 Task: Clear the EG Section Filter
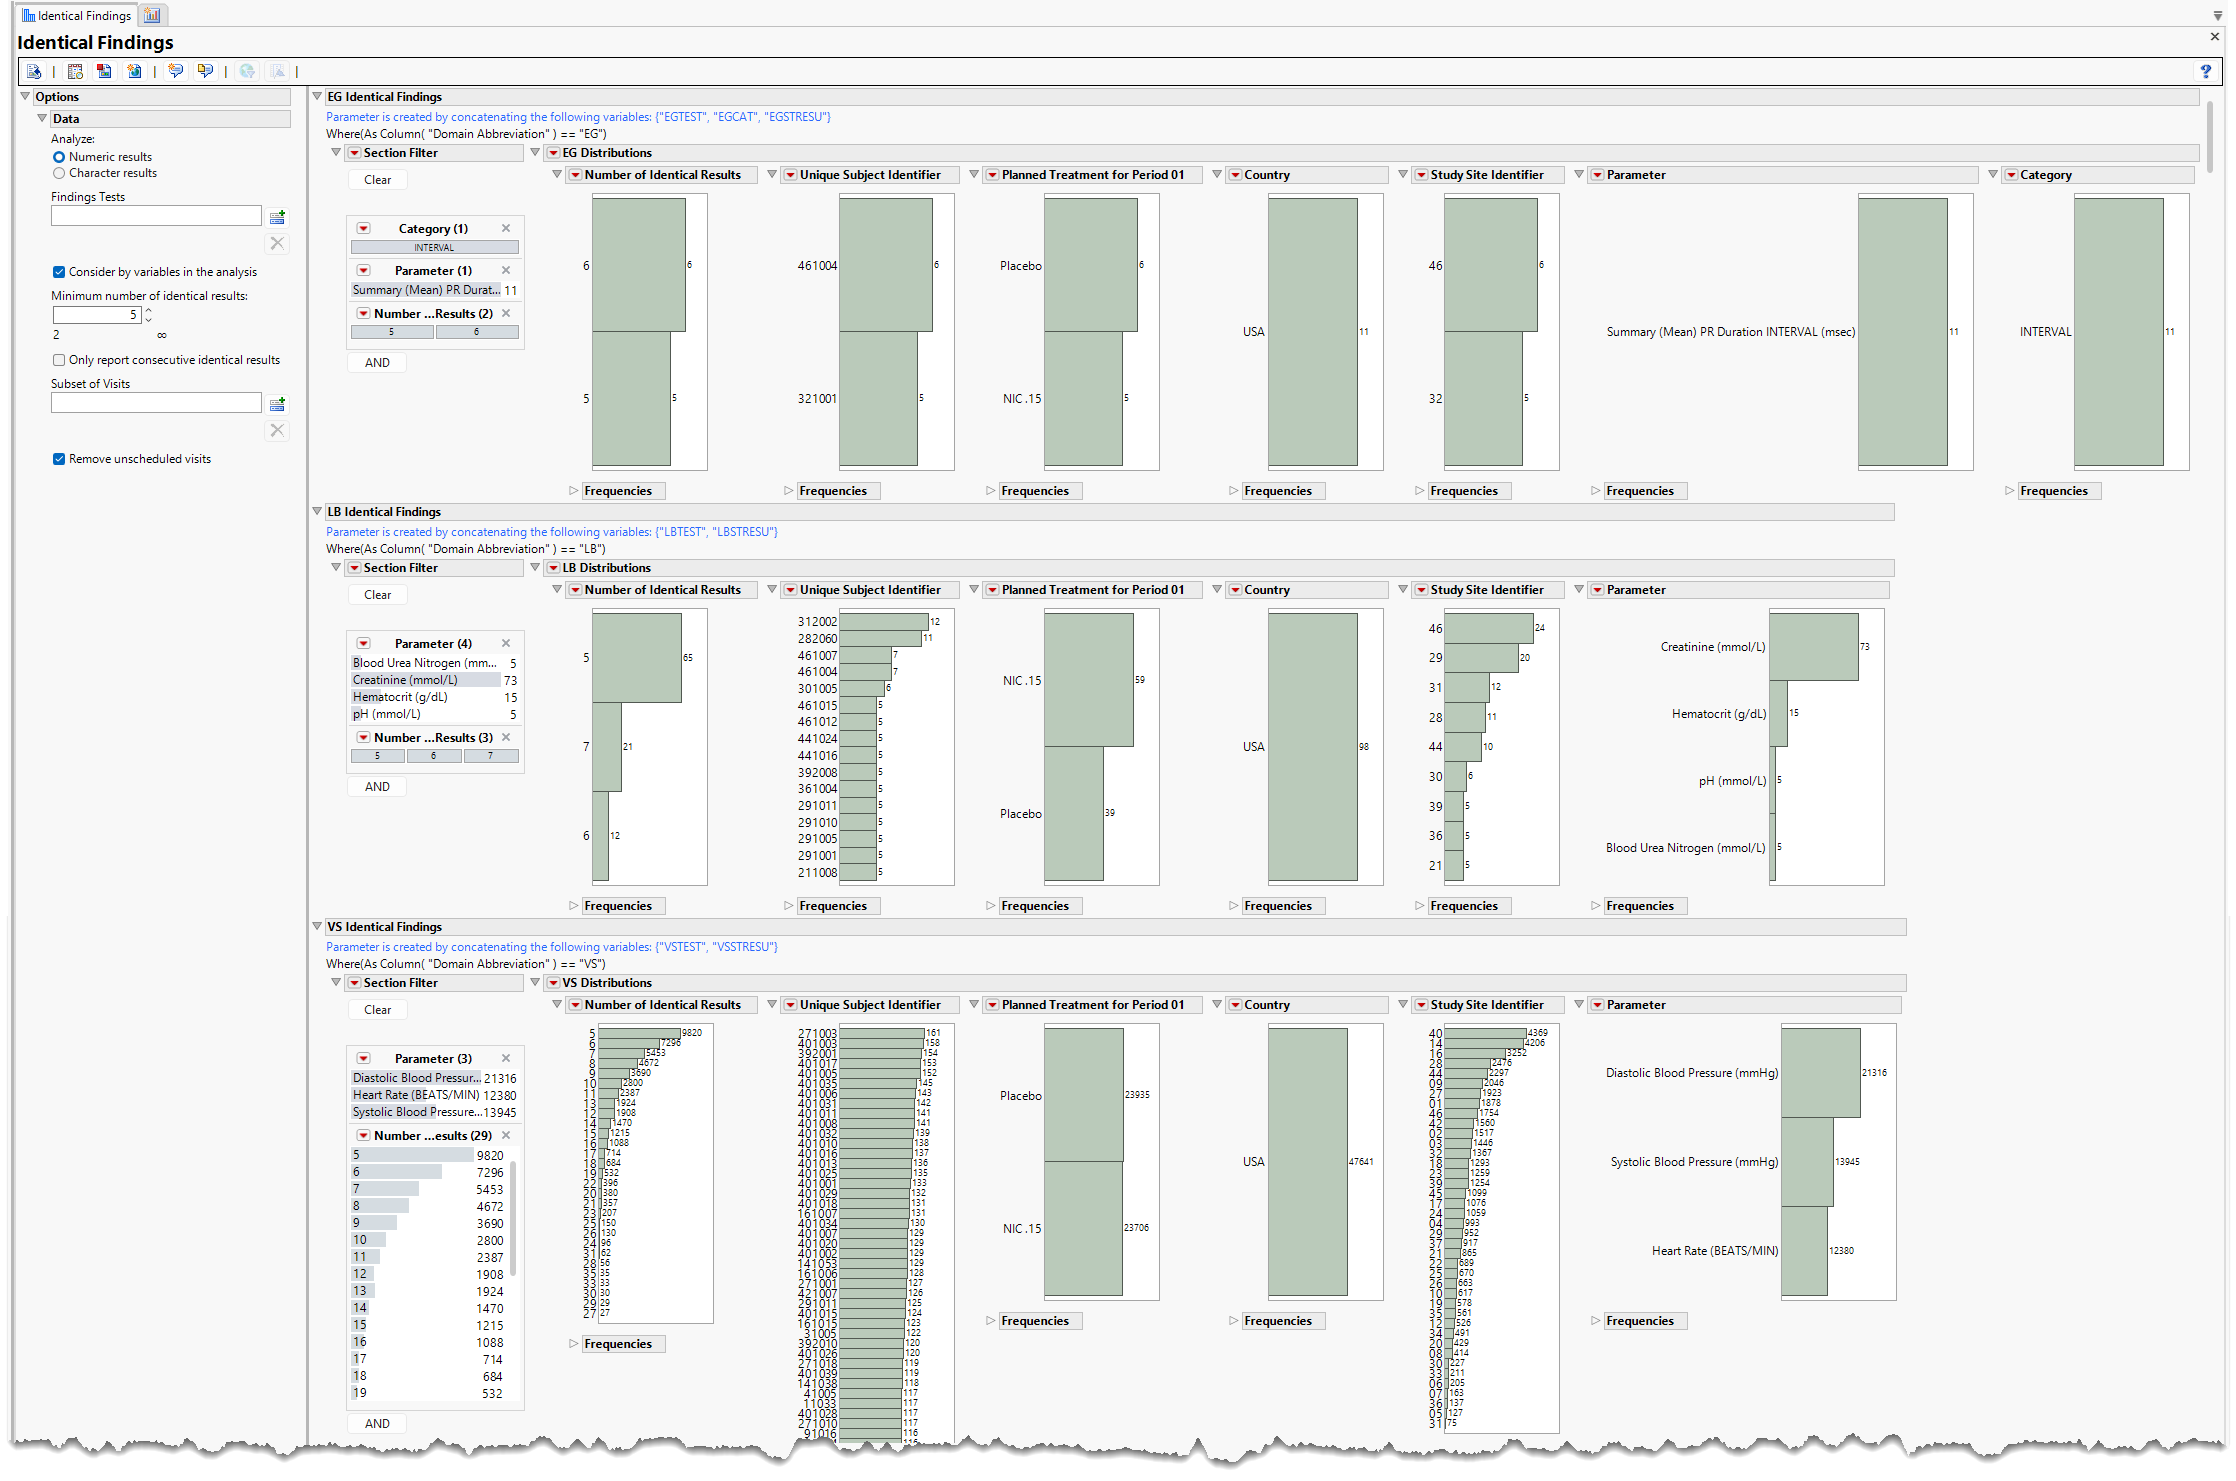click(x=378, y=180)
